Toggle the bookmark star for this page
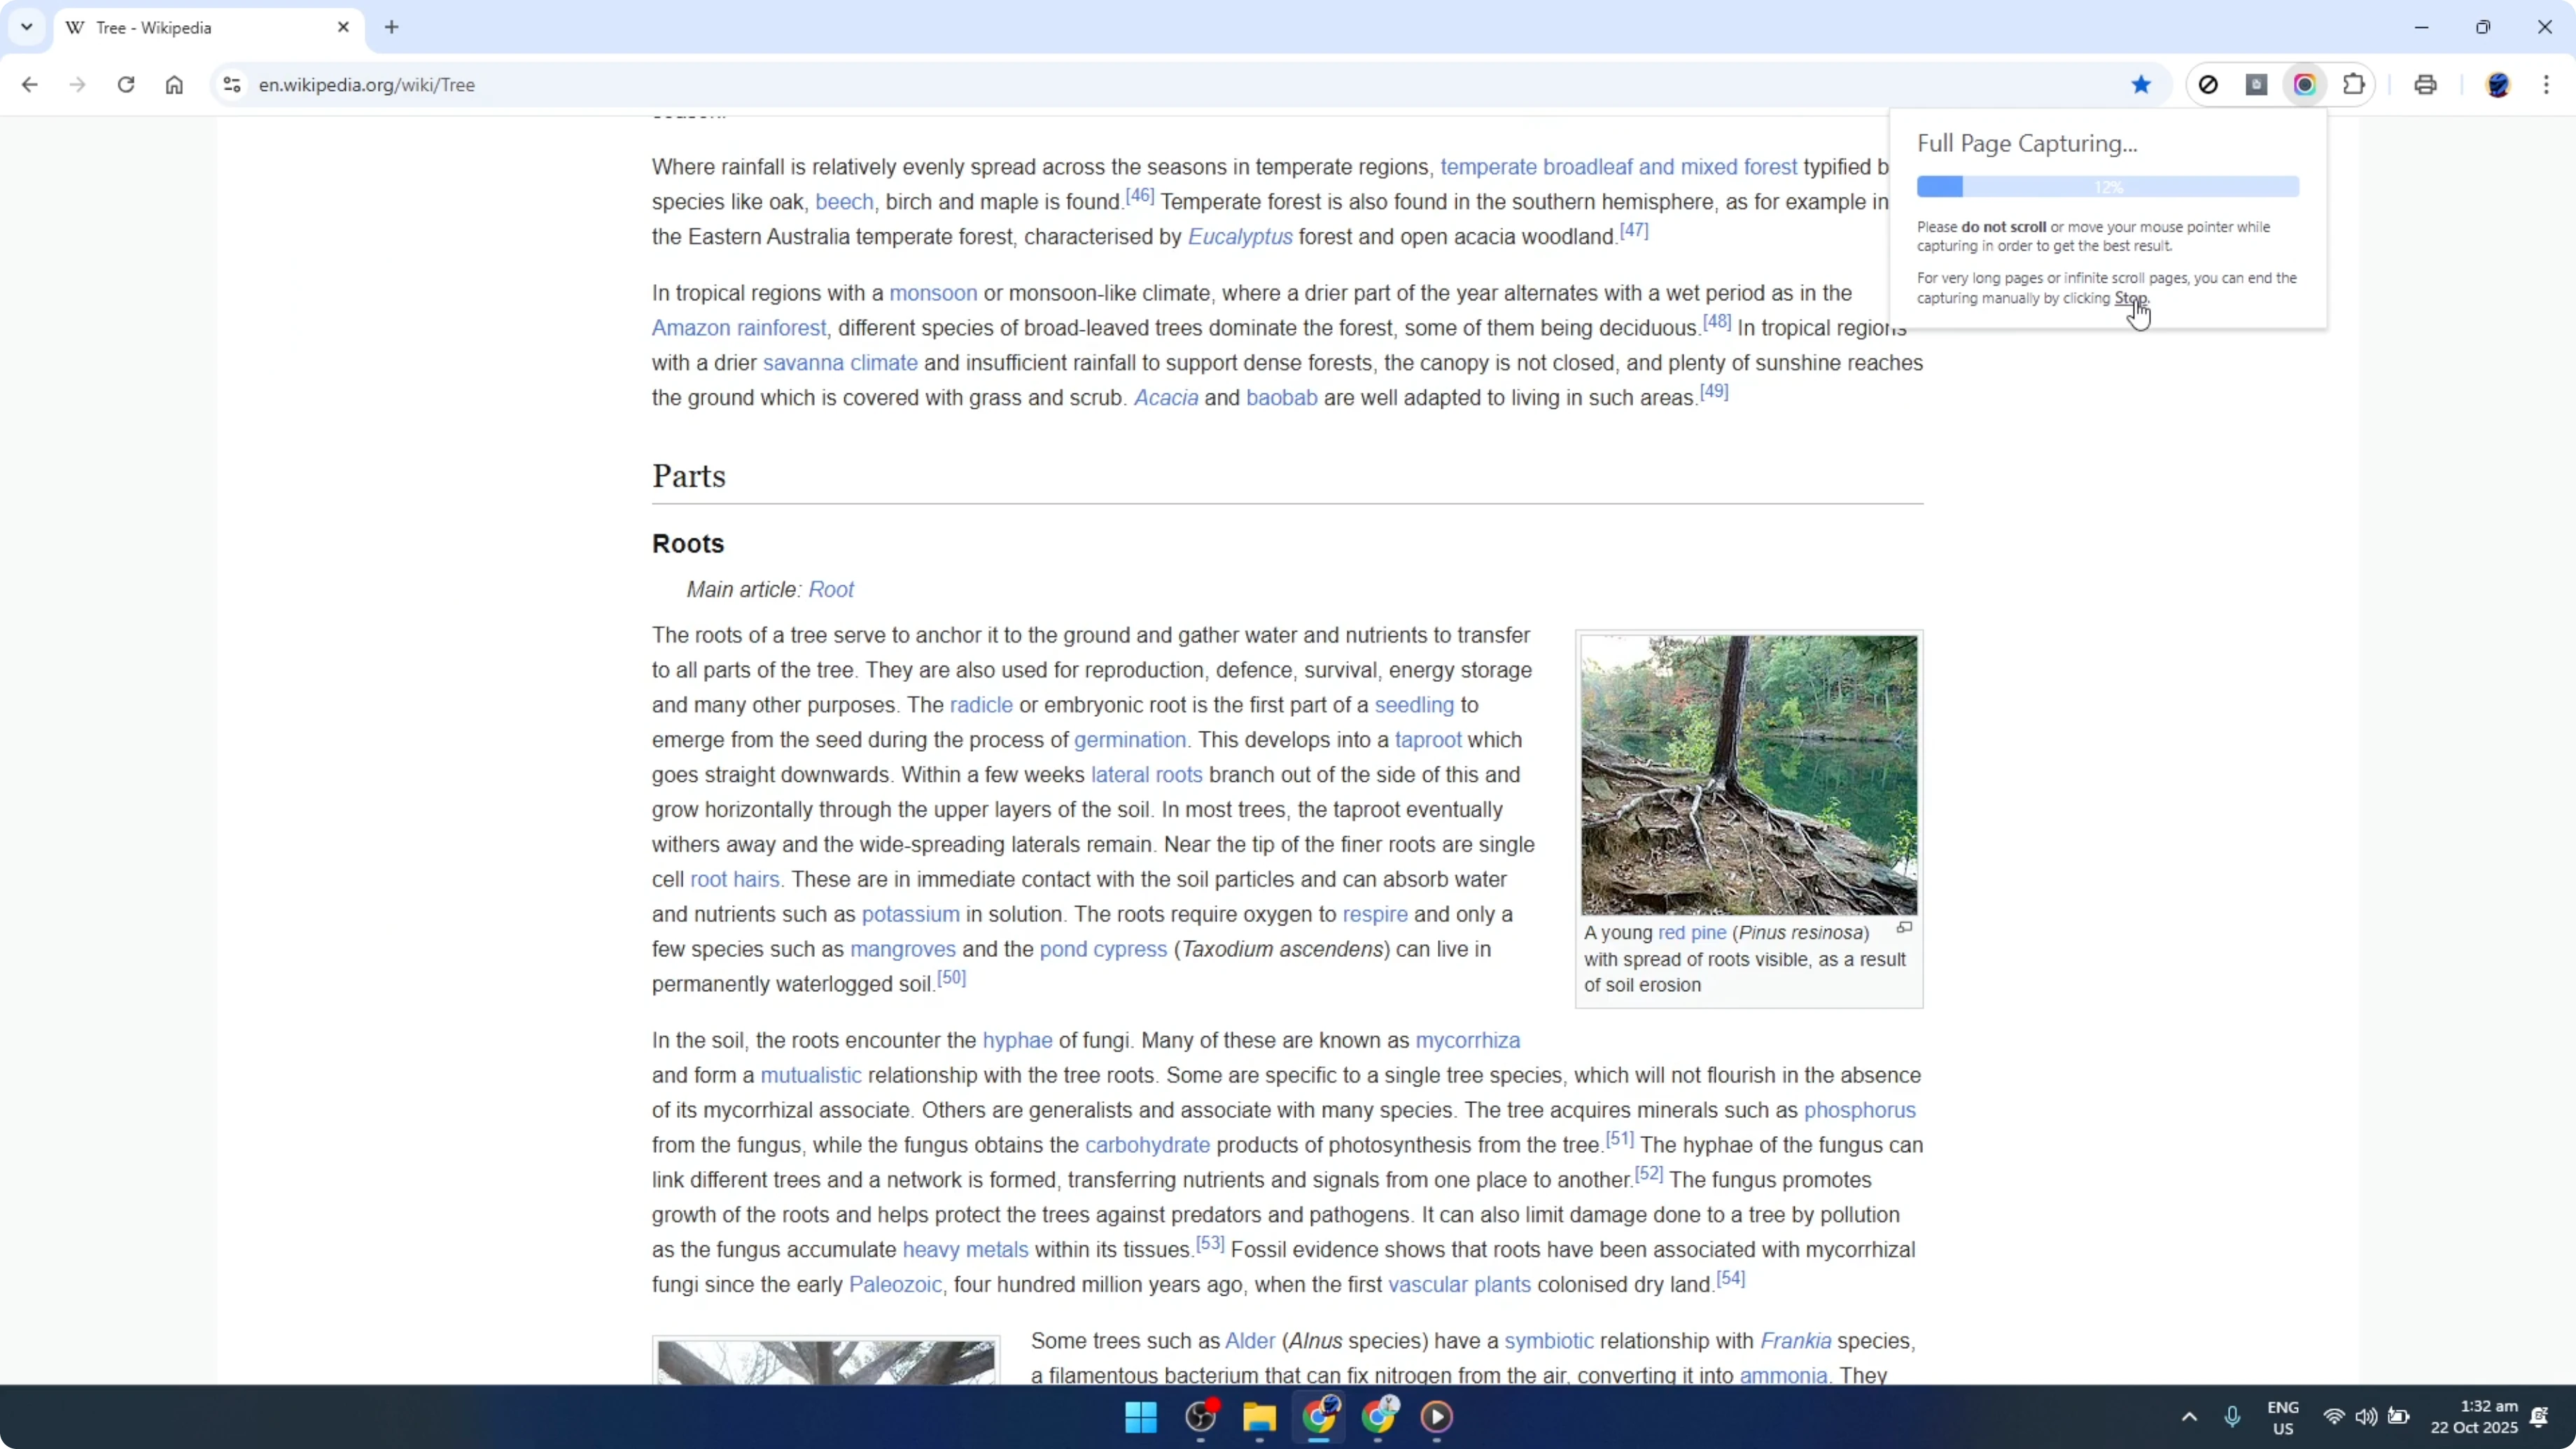 point(2141,84)
